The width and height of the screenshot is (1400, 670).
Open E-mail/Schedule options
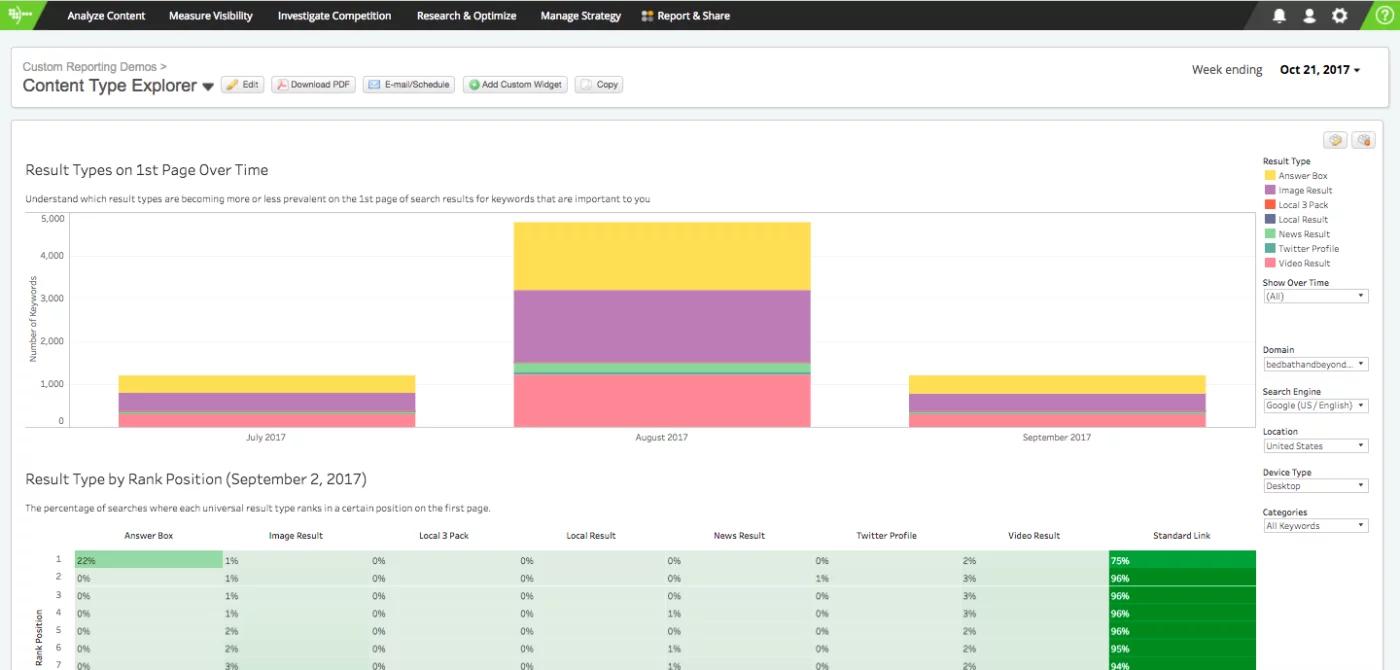pyautogui.click(x=409, y=85)
